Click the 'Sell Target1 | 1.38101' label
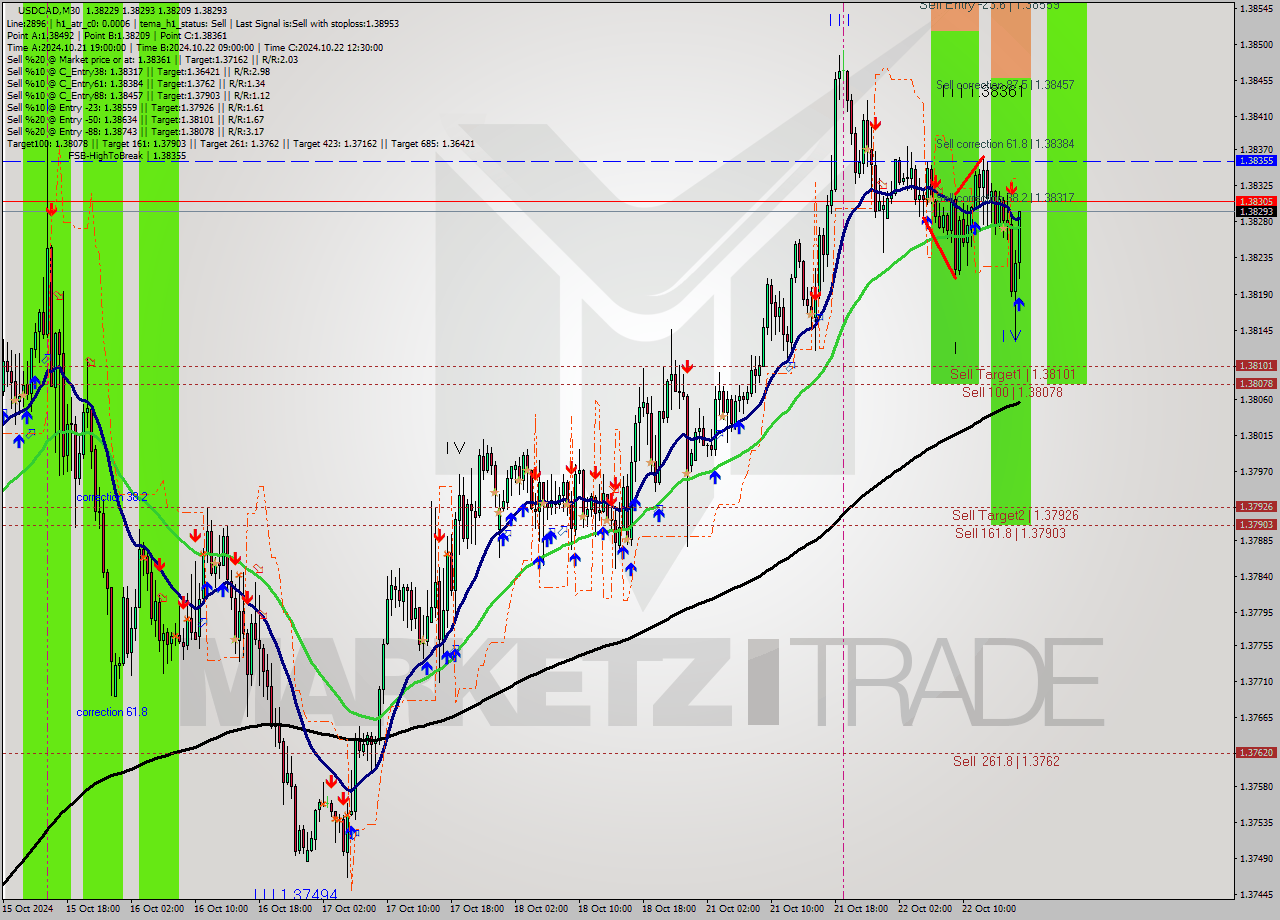This screenshot has height=920, width=1280. (1012, 374)
